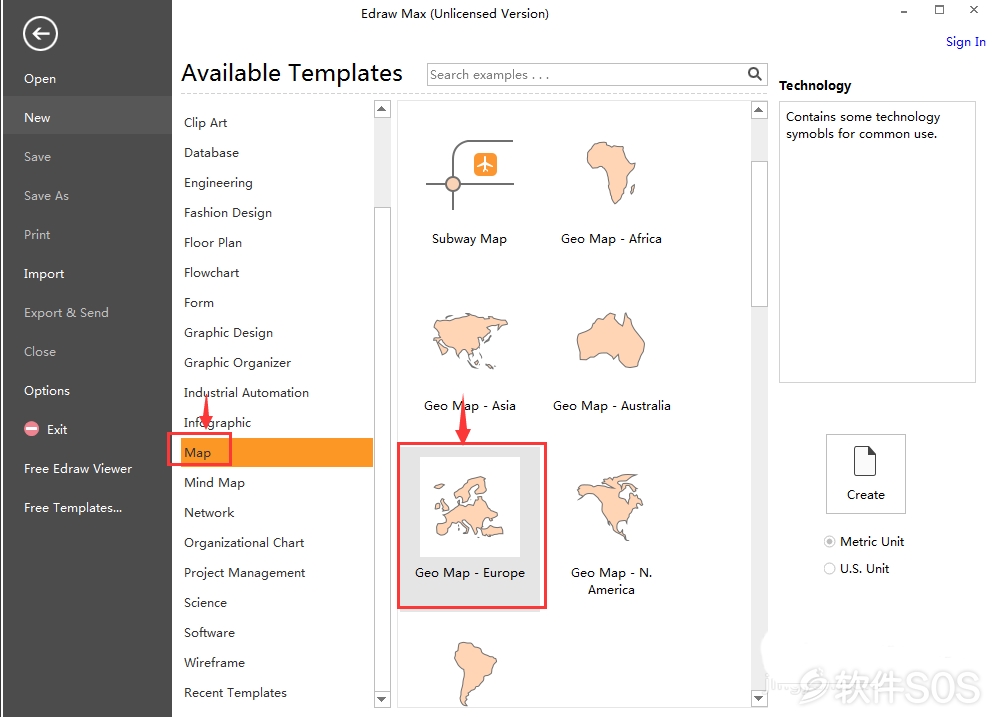The width and height of the screenshot is (995, 717).
Task: Select the Software category
Action: [x=209, y=632]
